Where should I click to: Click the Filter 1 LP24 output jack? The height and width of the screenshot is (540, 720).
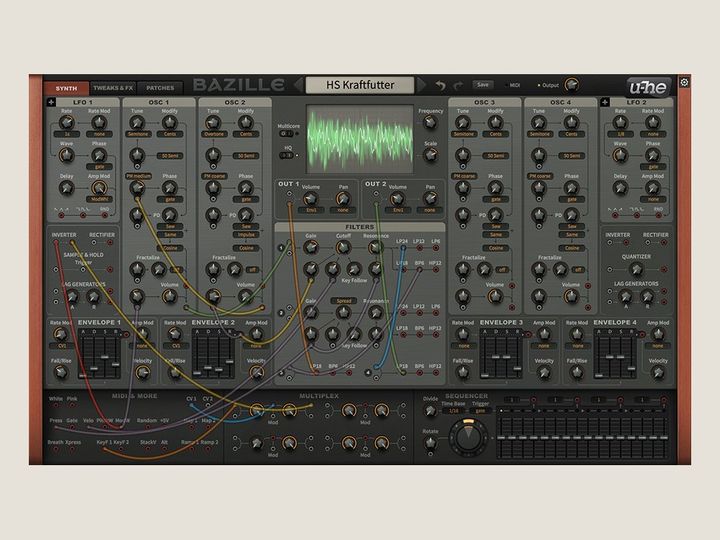point(403,248)
